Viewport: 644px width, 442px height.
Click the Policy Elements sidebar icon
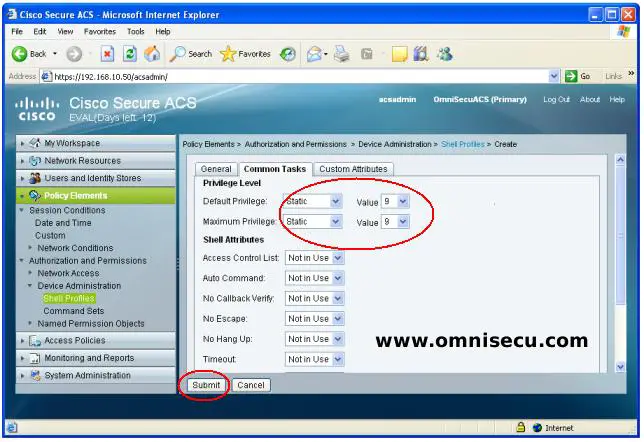point(35,196)
